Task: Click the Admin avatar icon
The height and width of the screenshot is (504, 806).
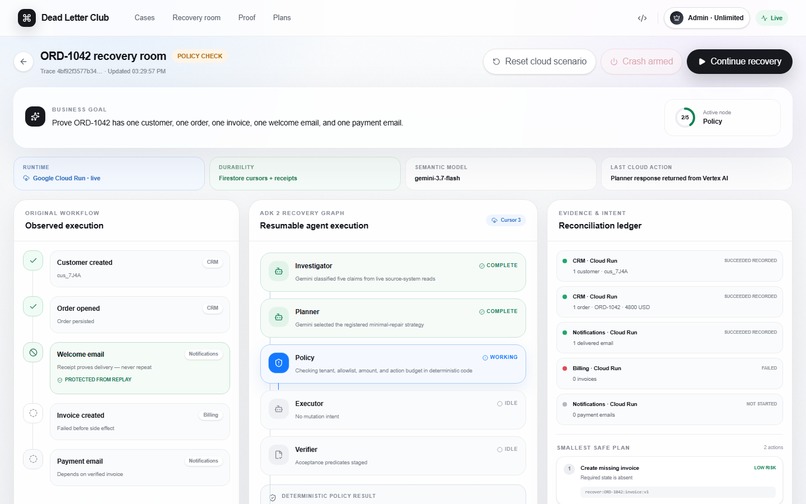Action: (676, 17)
